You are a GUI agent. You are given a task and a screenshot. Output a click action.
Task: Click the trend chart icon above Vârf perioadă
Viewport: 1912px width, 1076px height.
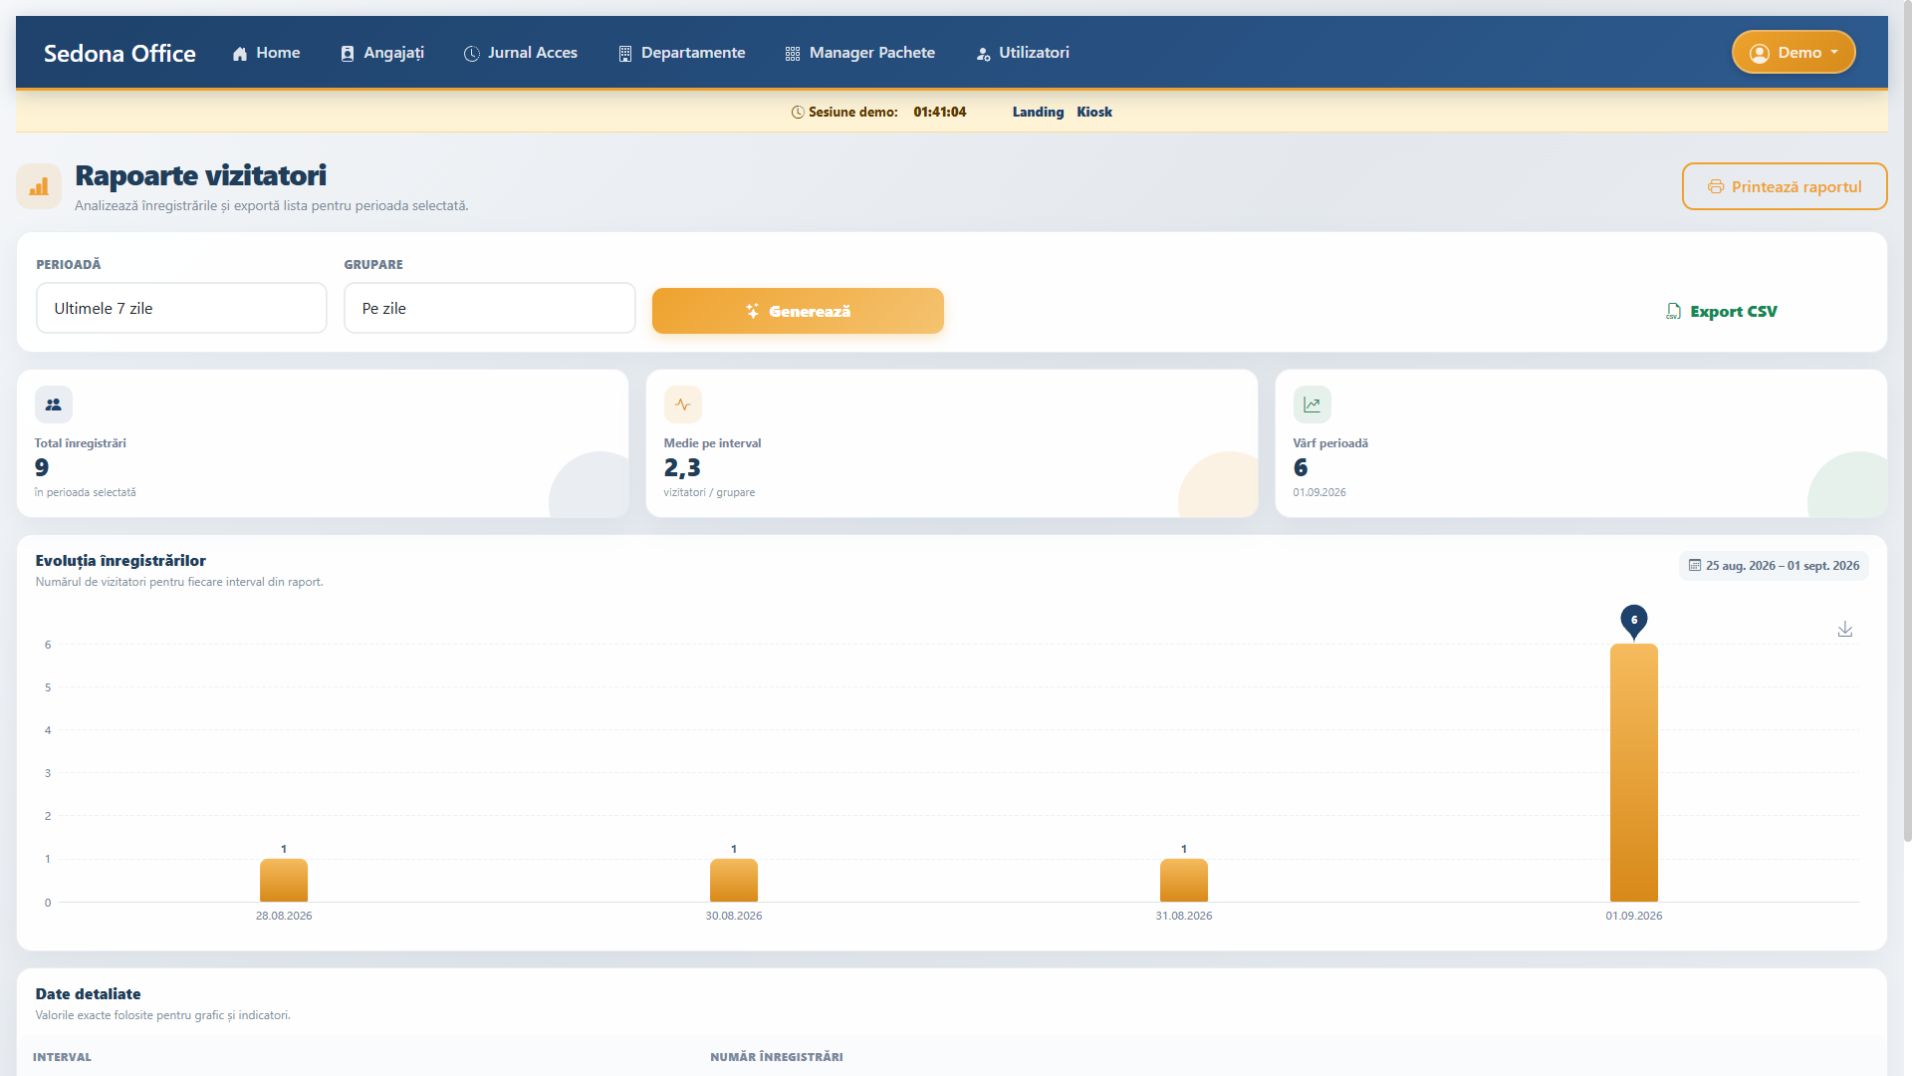(x=1312, y=405)
